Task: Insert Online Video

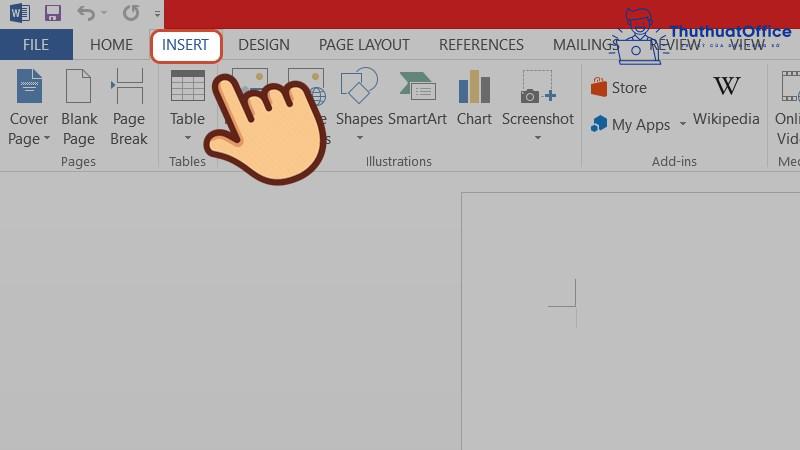Action: [x=787, y=107]
